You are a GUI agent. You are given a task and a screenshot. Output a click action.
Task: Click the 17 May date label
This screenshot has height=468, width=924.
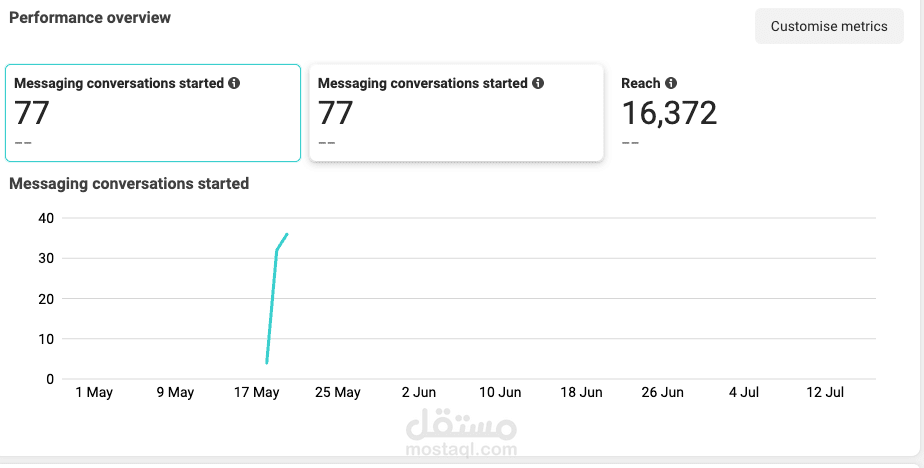257,393
